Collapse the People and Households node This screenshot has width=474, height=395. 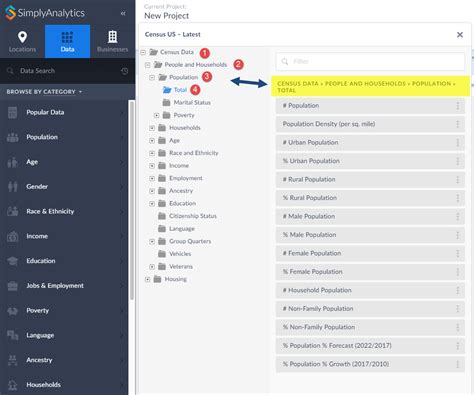click(x=148, y=65)
